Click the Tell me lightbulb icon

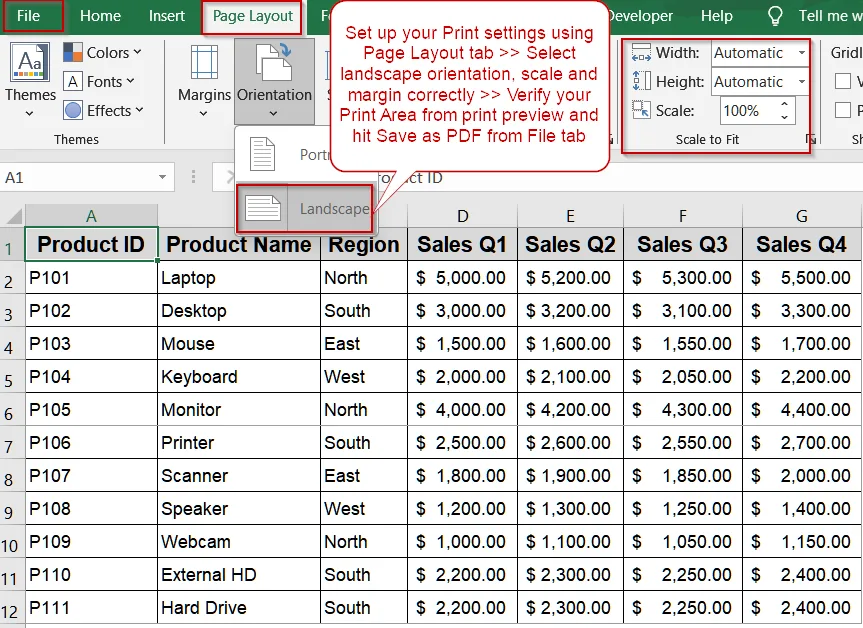tap(775, 16)
